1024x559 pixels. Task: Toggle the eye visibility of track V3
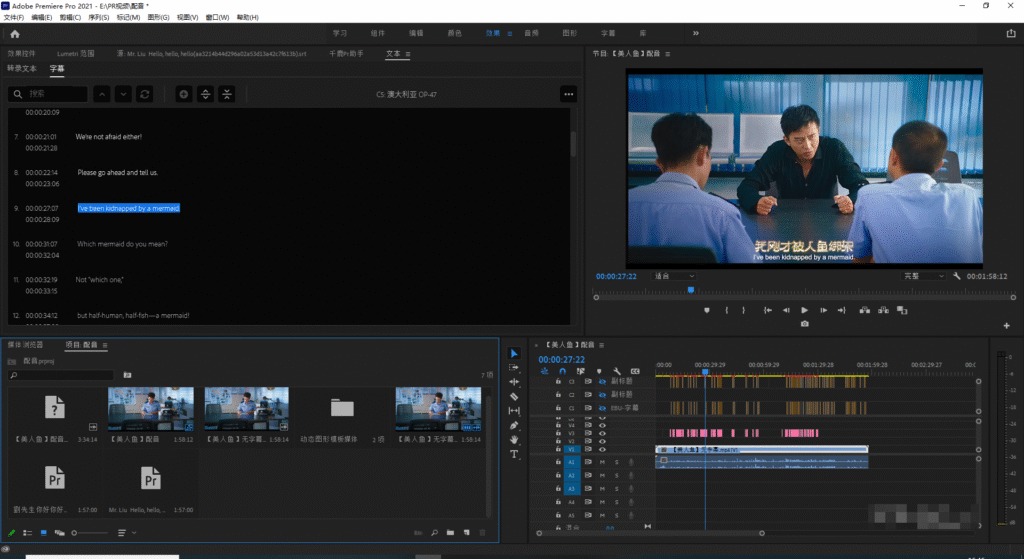pos(602,433)
